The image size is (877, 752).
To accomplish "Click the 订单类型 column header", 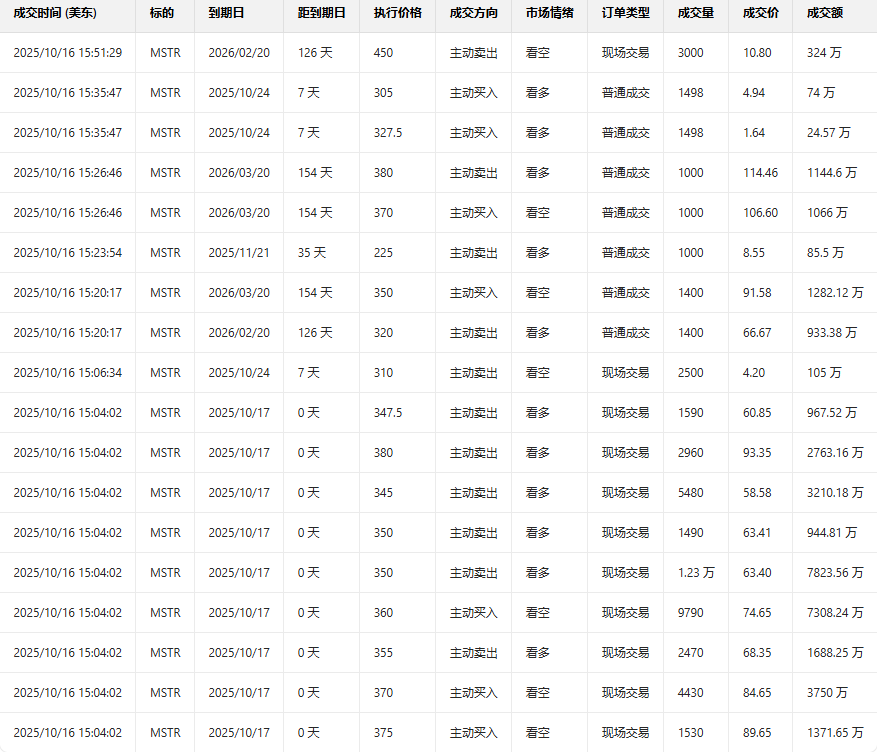I will click(626, 13).
